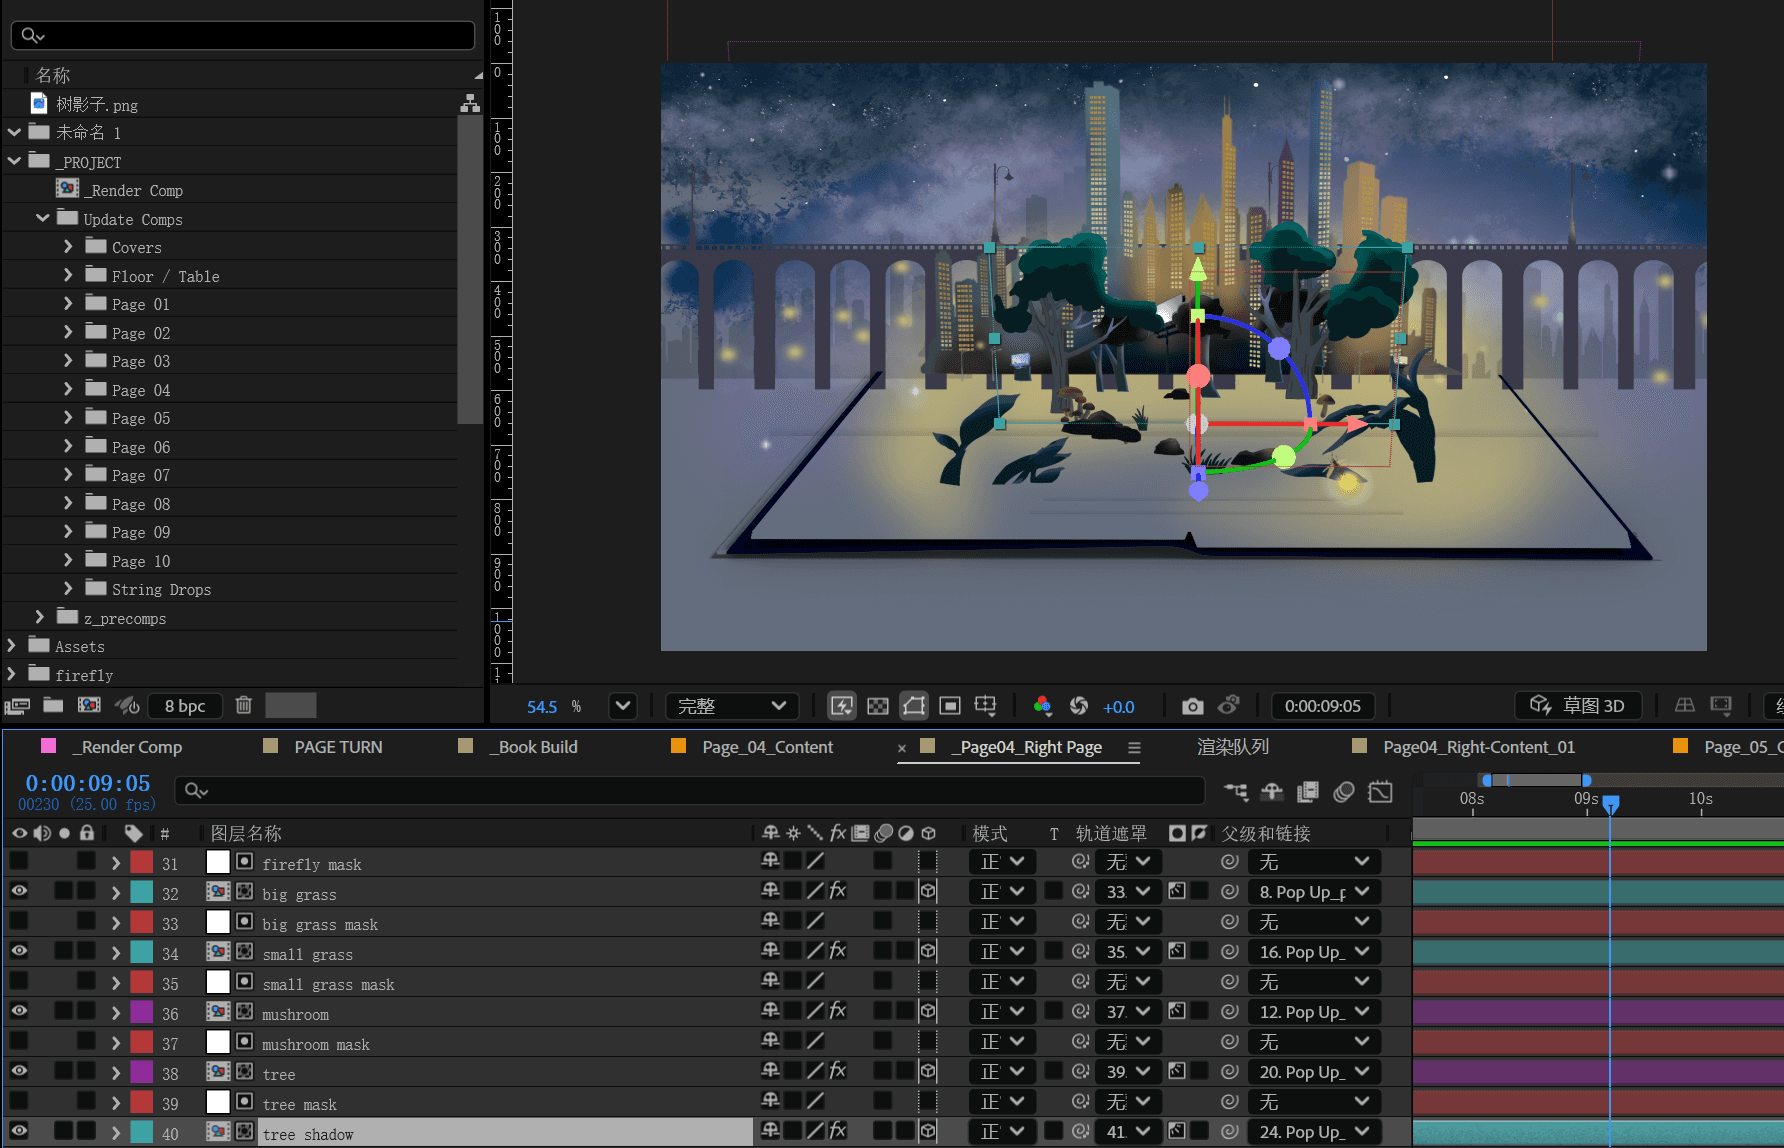Expand the Page 04 folder
The width and height of the screenshot is (1784, 1148).
click(x=68, y=389)
